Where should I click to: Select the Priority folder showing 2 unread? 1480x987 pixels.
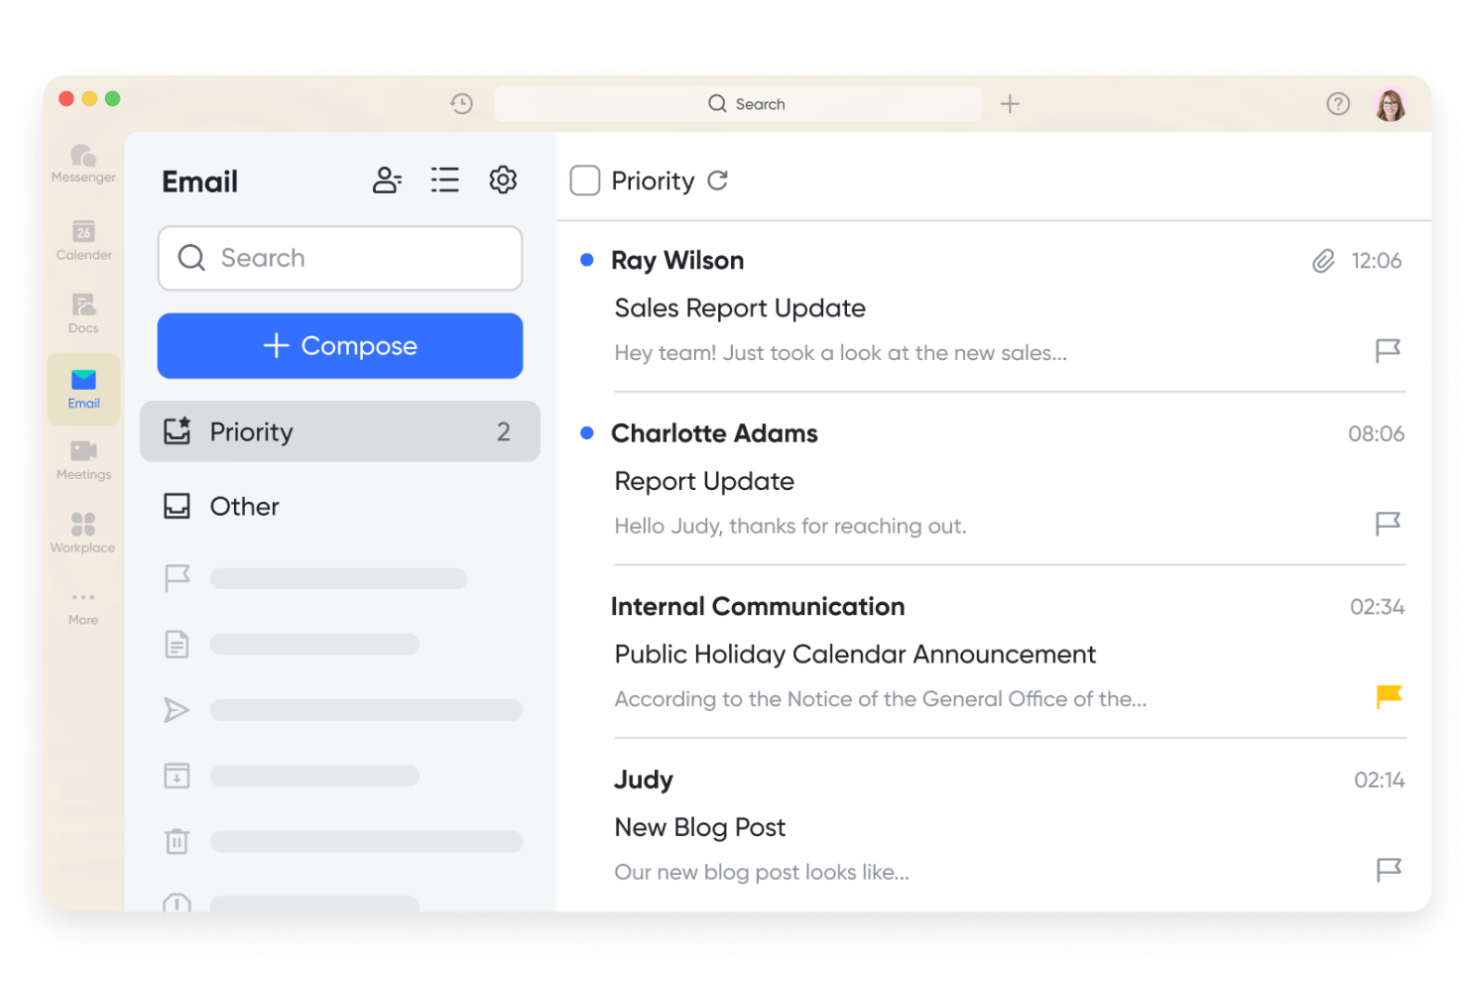[x=340, y=431]
